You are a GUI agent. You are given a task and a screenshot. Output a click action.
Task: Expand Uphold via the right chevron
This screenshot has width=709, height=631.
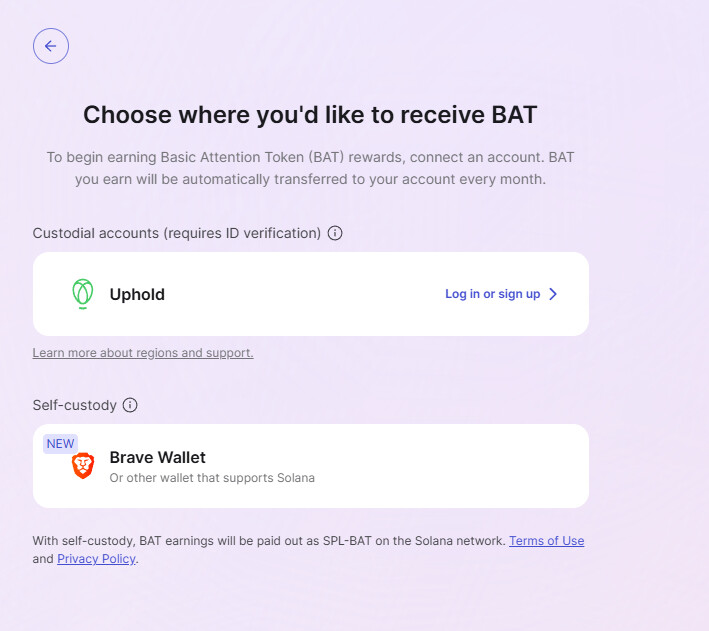coord(554,294)
